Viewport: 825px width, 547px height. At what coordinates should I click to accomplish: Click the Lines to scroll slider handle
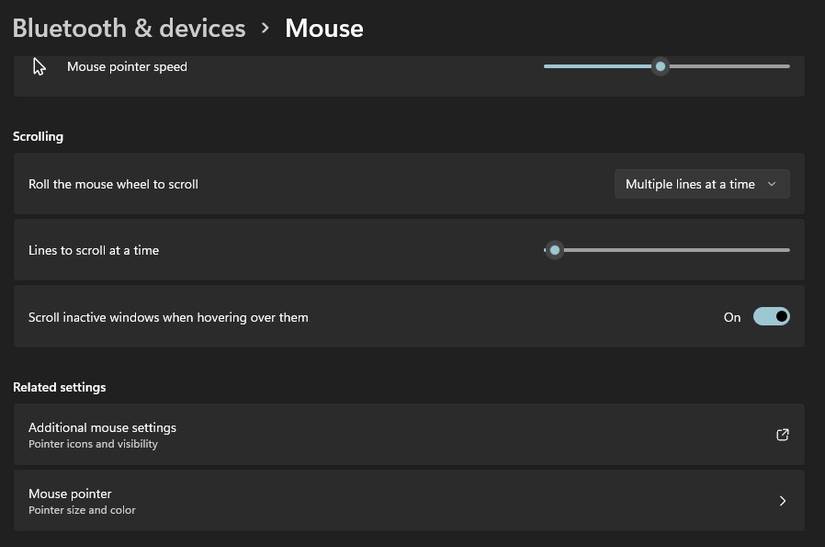pyautogui.click(x=555, y=250)
